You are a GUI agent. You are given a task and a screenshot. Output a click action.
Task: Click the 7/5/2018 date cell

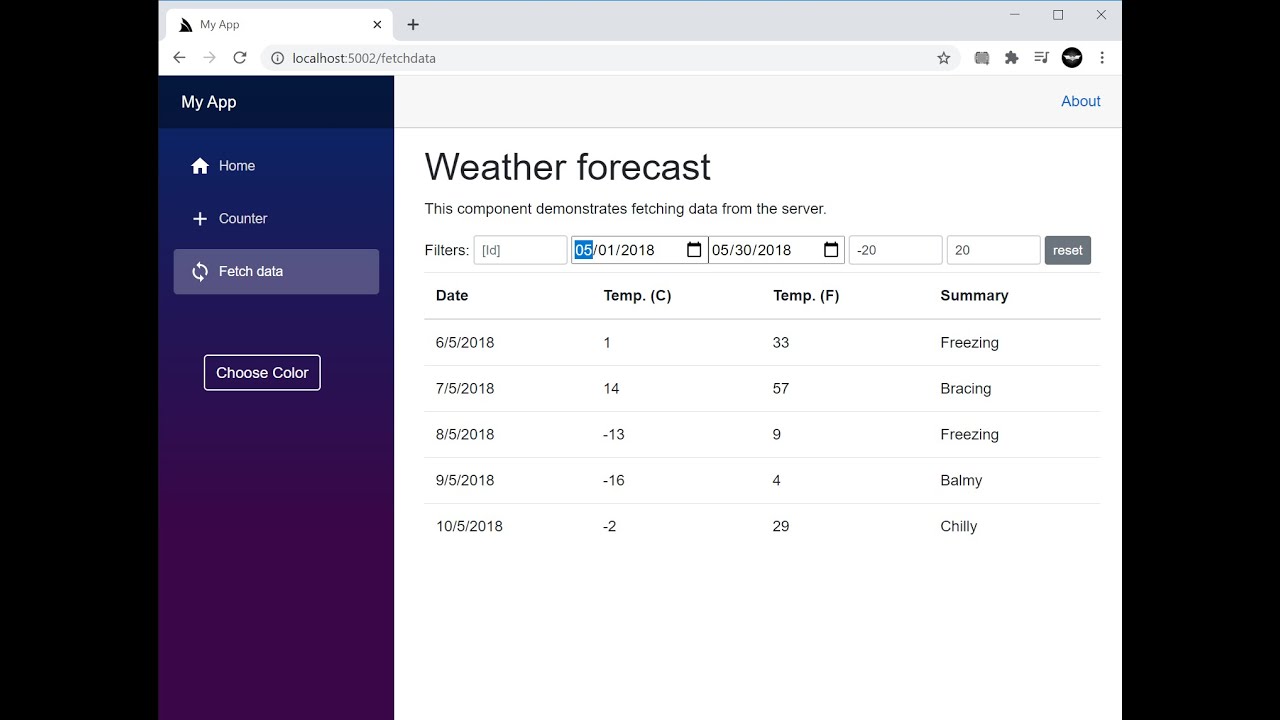[465, 389]
